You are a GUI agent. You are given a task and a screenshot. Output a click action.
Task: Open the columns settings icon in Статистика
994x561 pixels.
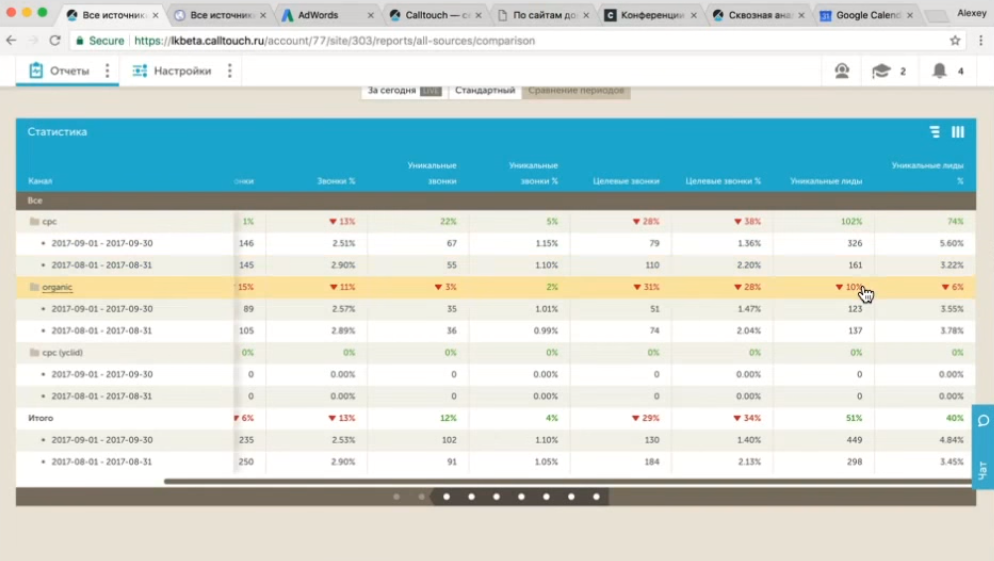pyautogui.click(x=958, y=132)
